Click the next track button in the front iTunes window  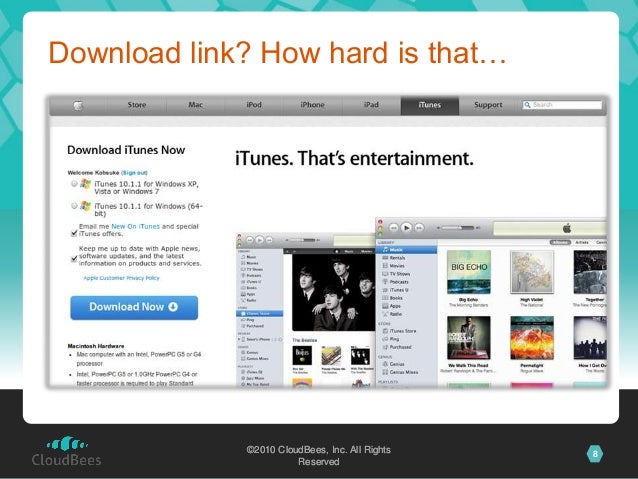point(419,228)
